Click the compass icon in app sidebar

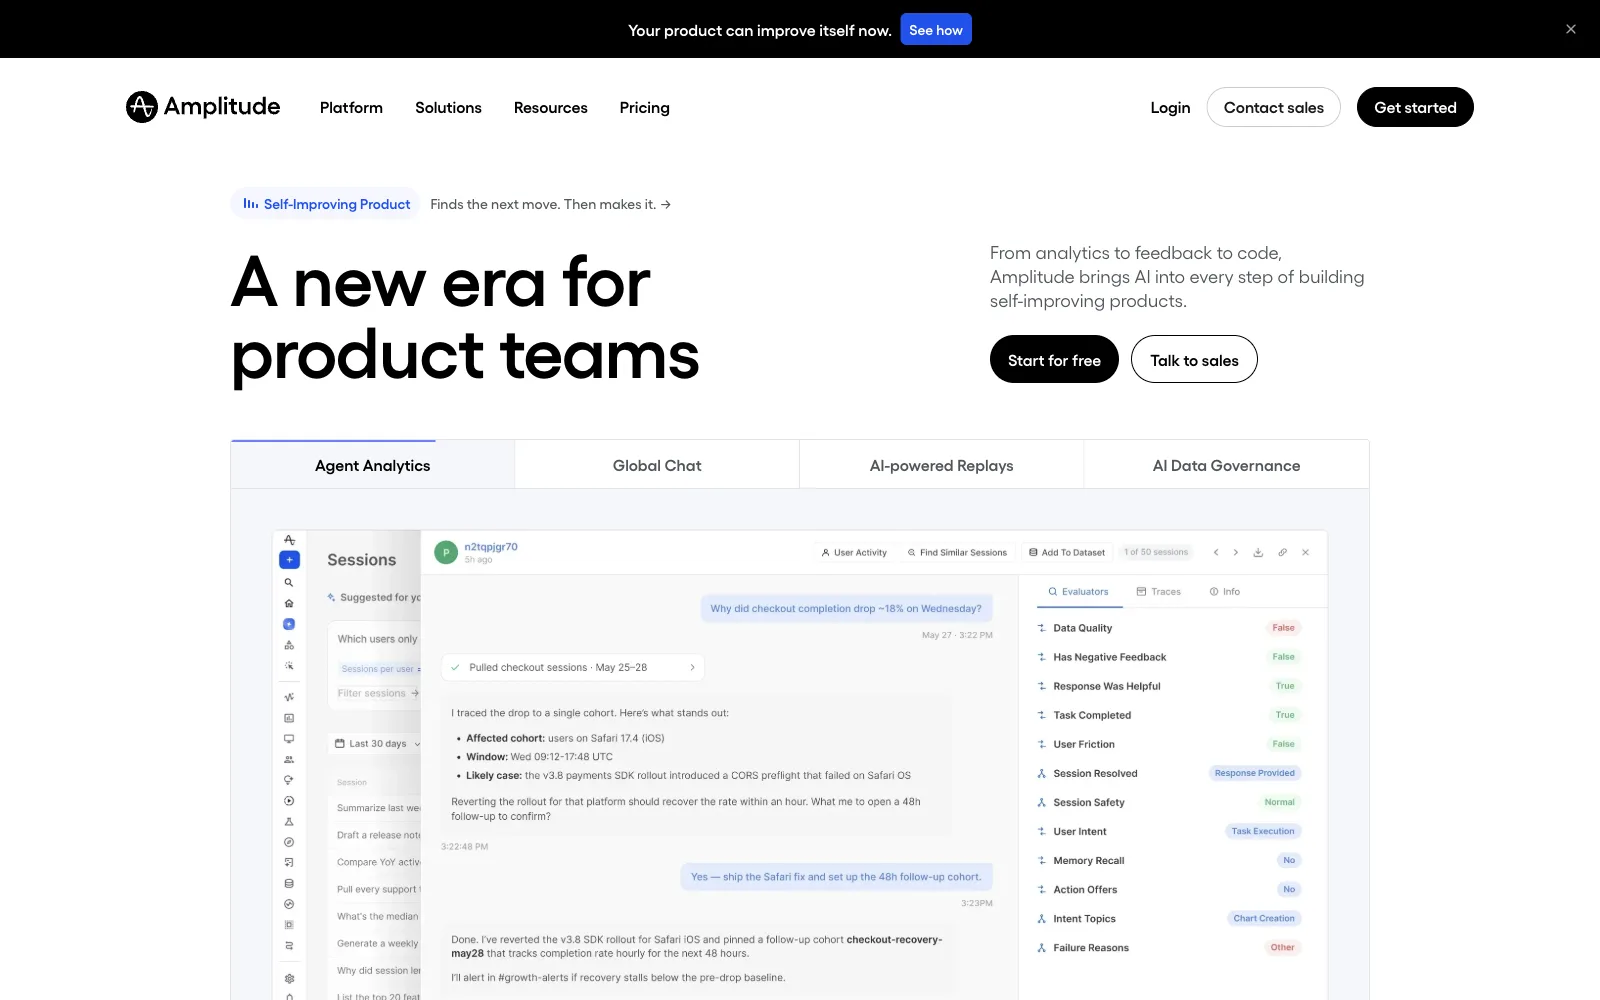pos(289,842)
